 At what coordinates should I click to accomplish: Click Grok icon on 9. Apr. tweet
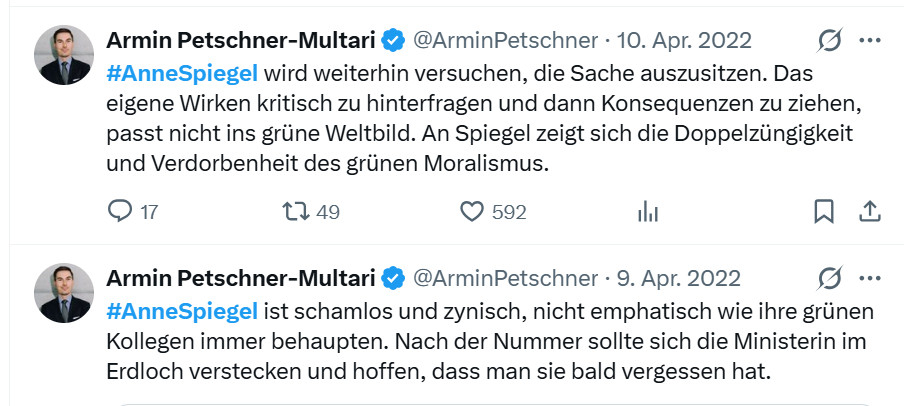pos(829,277)
